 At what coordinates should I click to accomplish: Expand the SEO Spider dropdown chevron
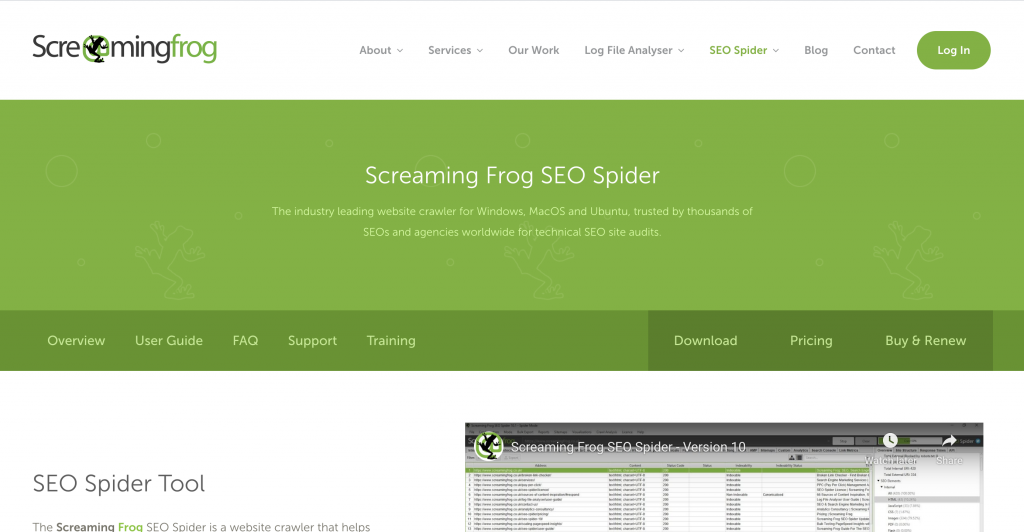776,51
